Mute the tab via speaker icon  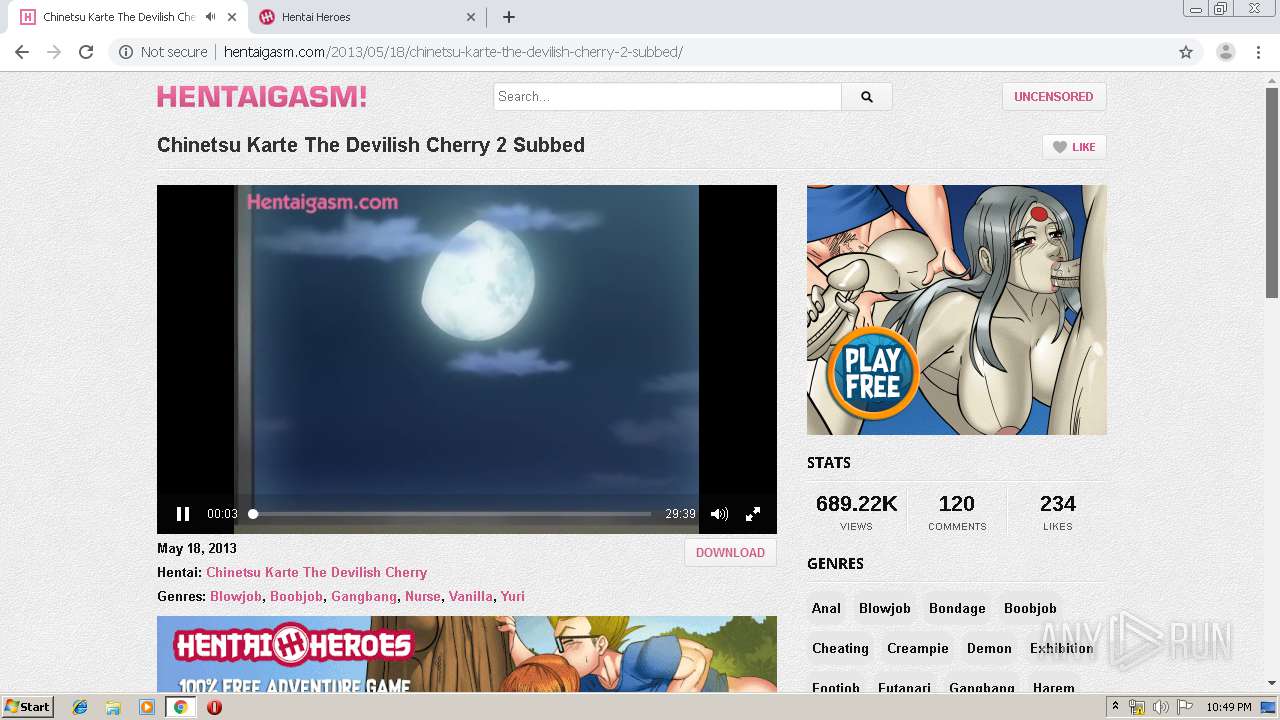(210, 17)
